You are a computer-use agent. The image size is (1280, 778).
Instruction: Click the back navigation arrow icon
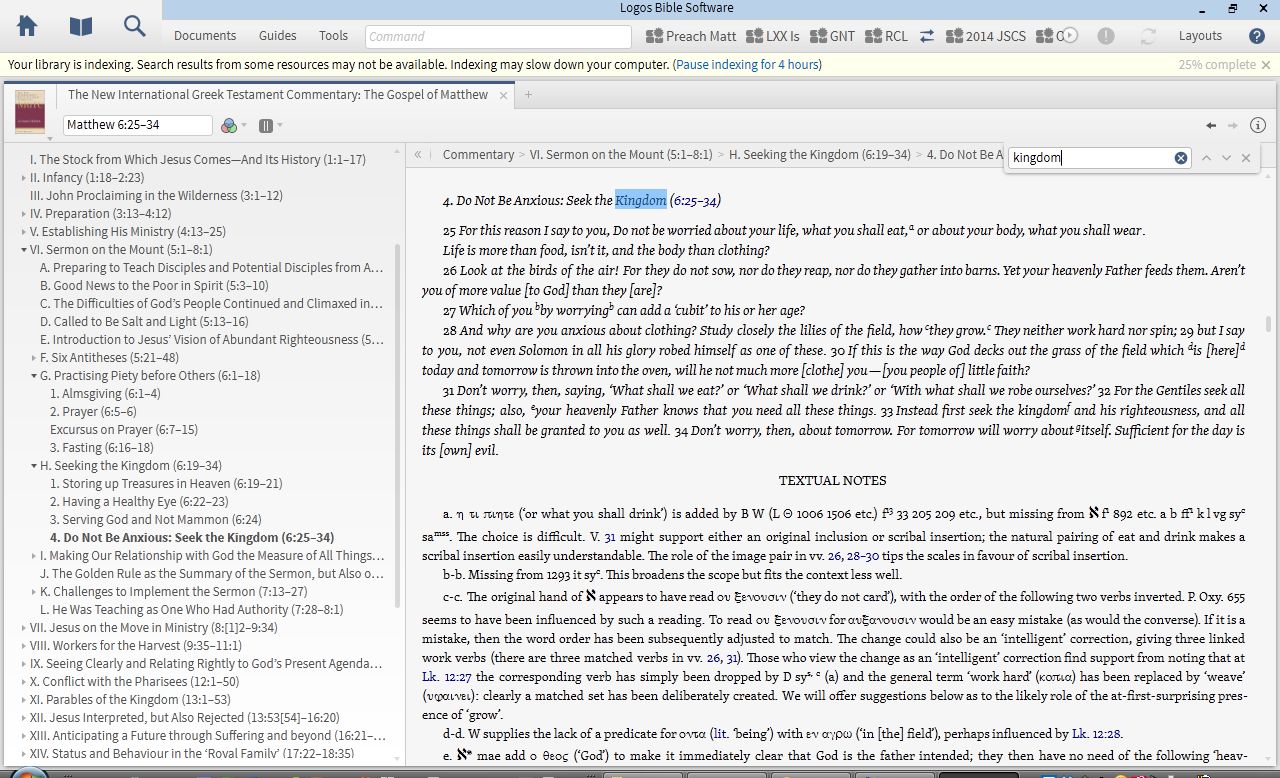coord(1211,125)
